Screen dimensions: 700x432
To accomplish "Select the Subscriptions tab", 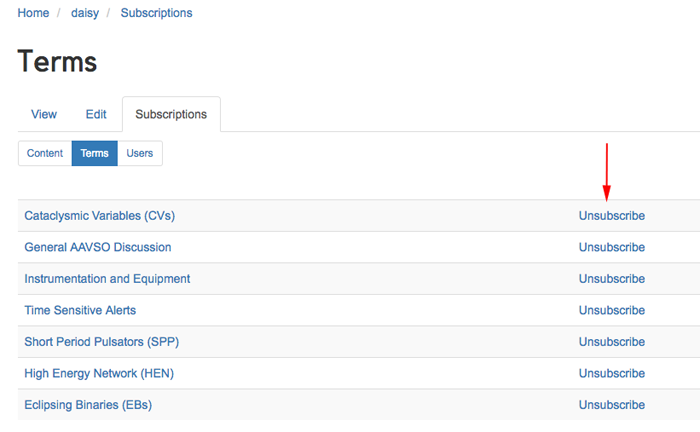I will tap(171, 114).
